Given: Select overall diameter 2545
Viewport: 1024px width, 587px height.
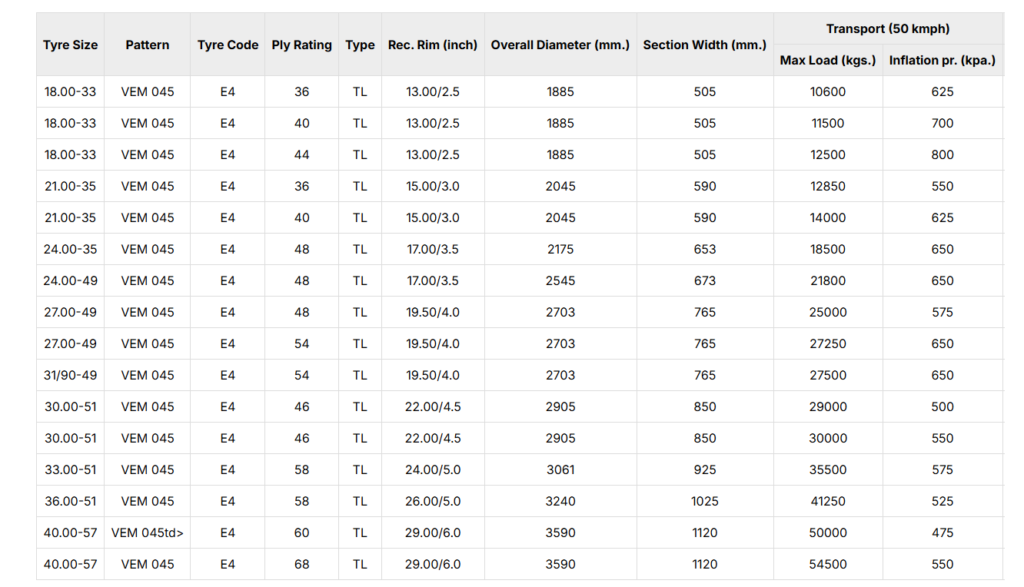Looking at the screenshot, I should pyautogui.click(x=560, y=281).
